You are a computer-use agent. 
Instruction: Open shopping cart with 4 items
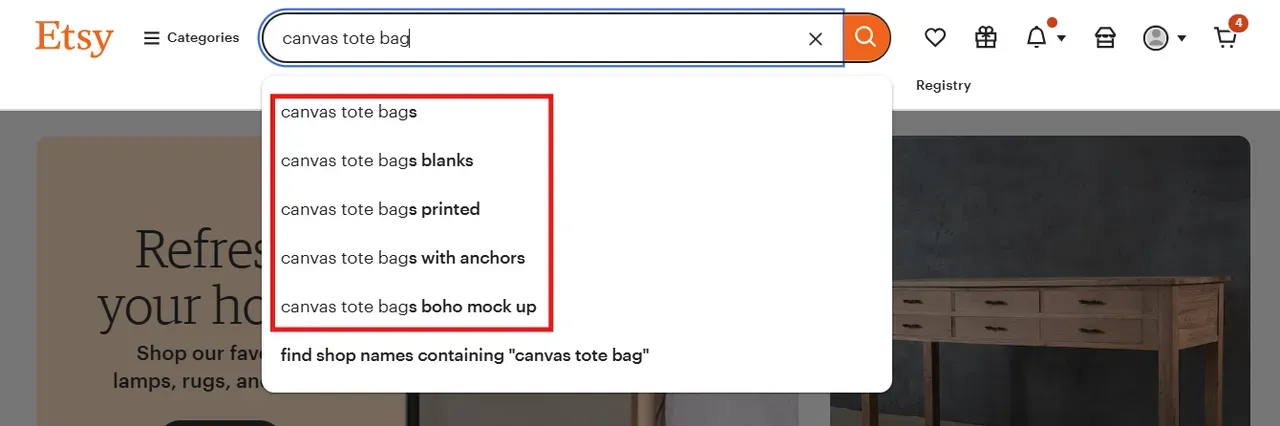[1226, 37]
